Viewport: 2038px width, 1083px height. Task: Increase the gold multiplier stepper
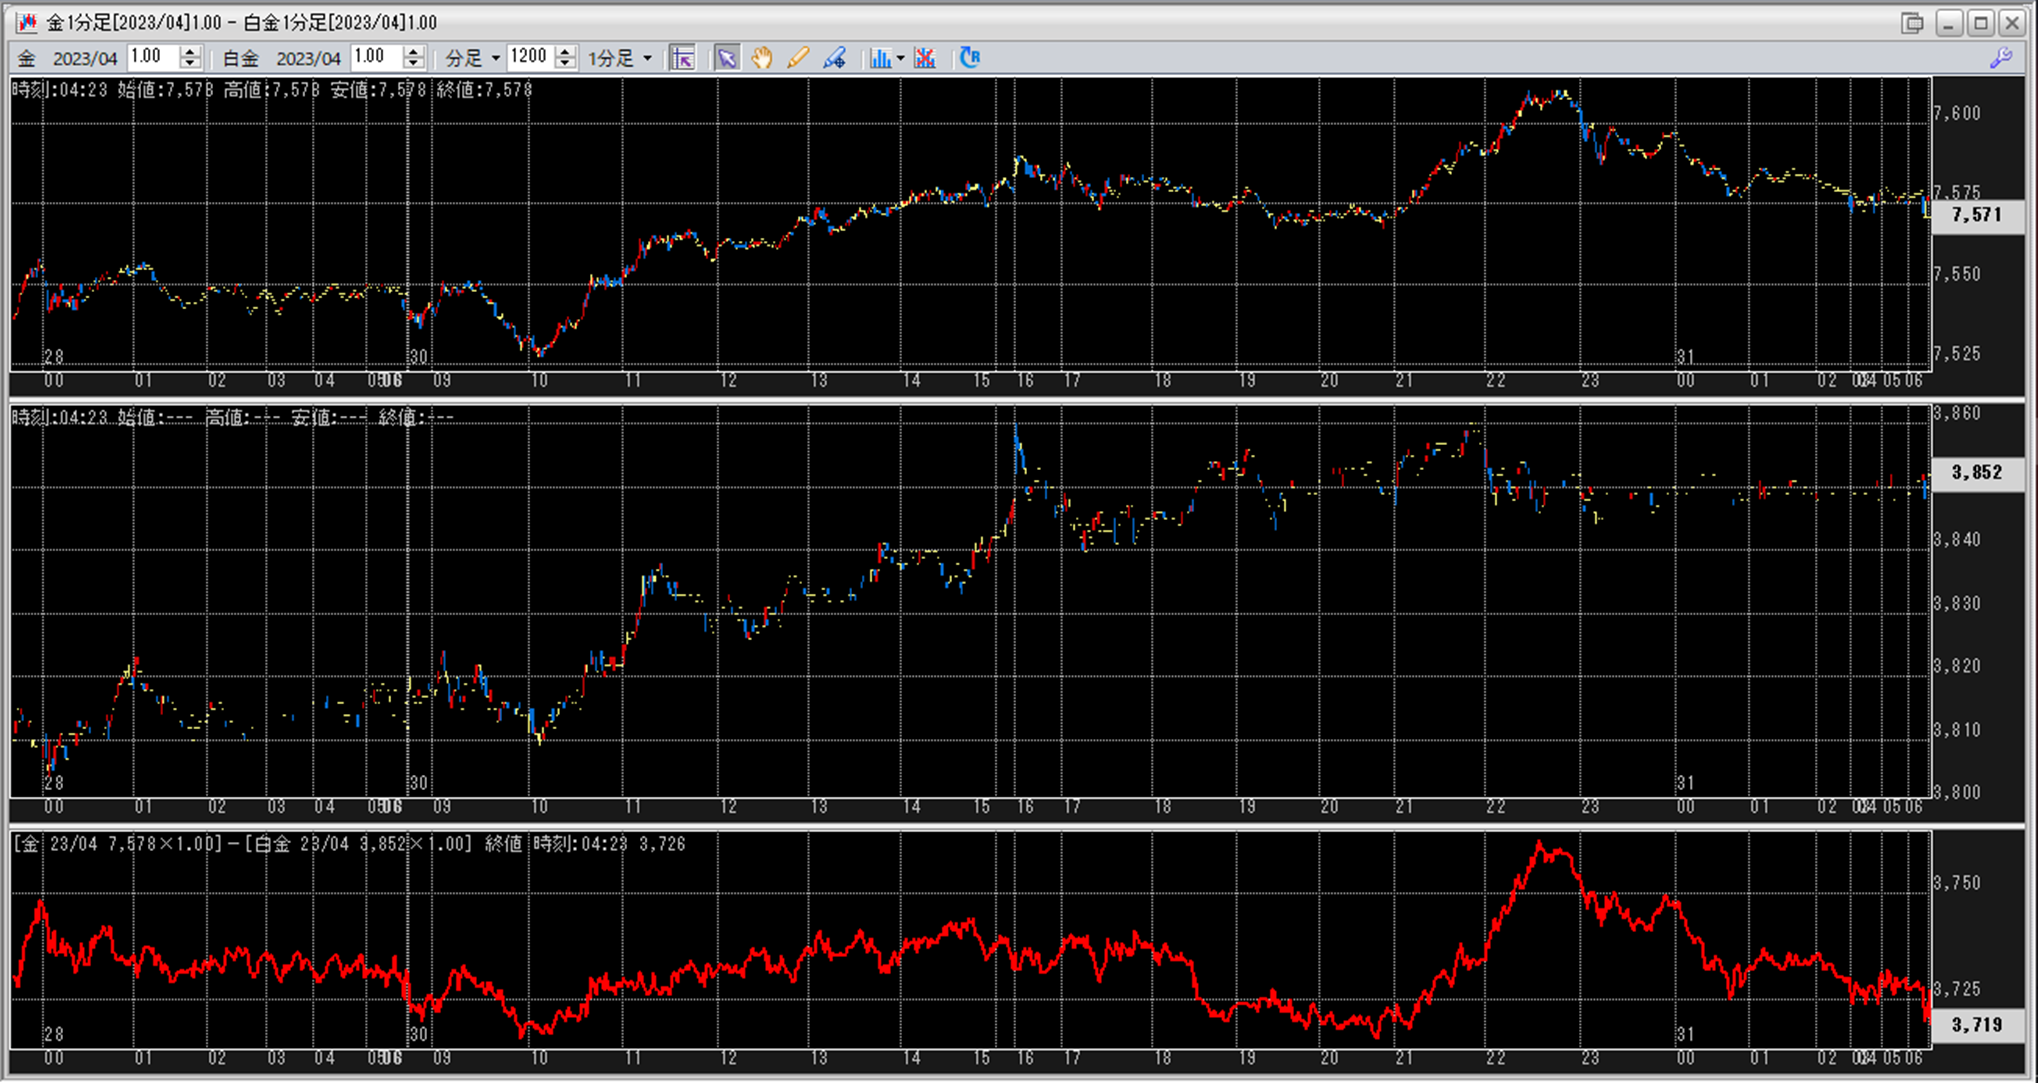coord(190,52)
